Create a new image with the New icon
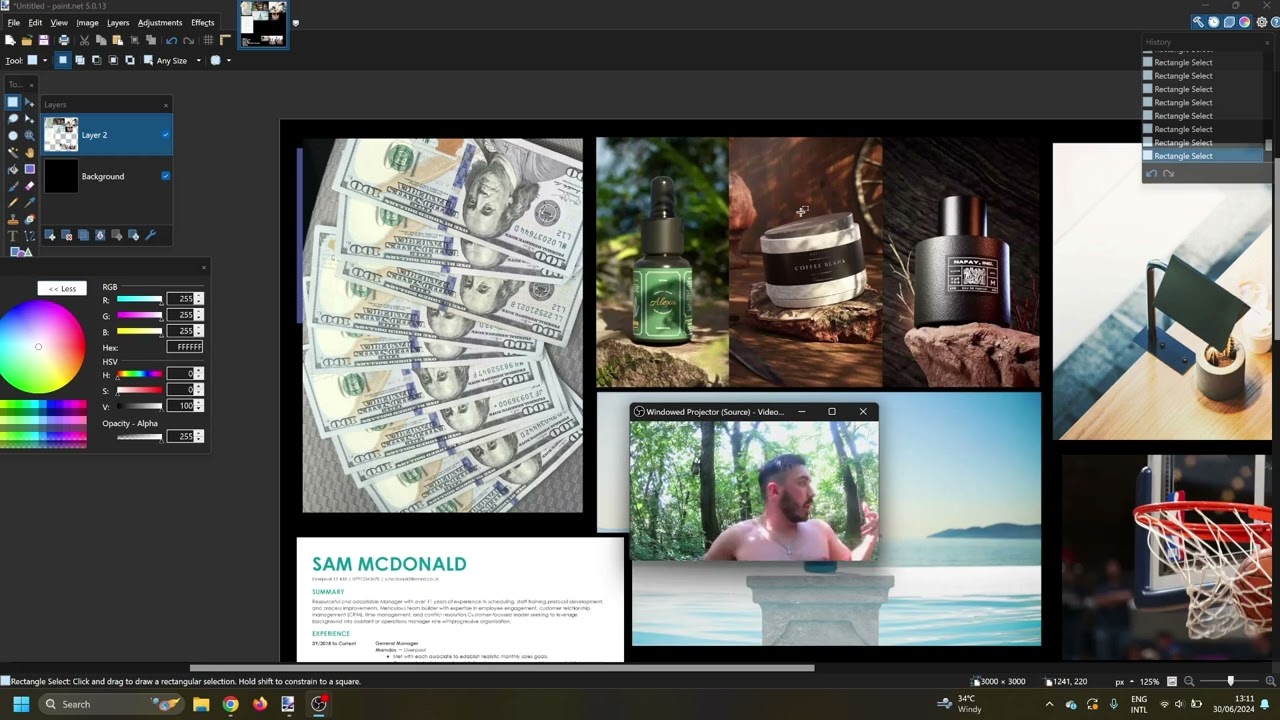 point(10,40)
